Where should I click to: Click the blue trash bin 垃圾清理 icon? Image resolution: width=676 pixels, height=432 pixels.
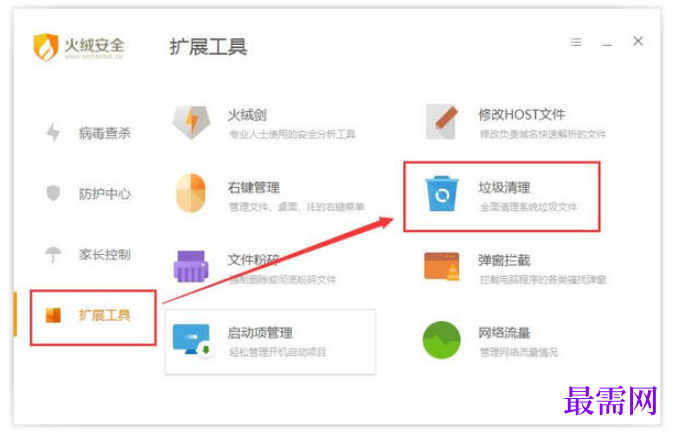pos(441,194)
